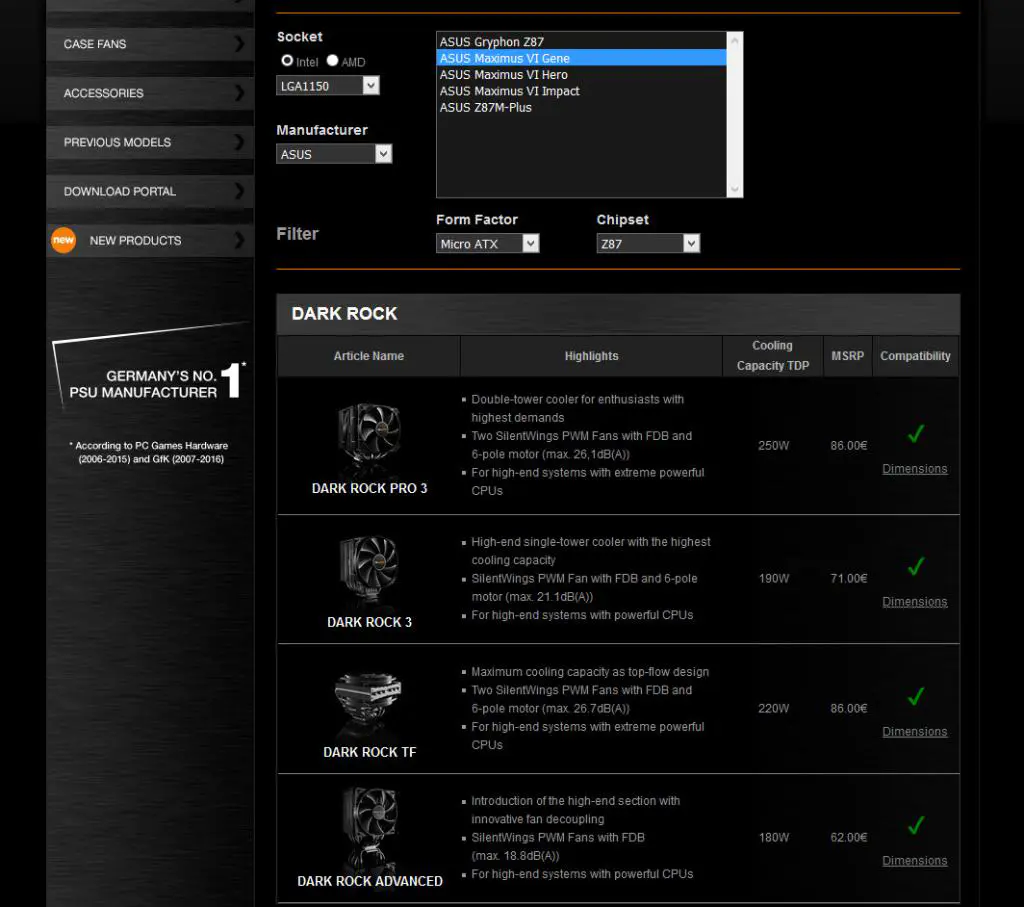Select the AMD radio button
The width and height of the screenshot is (1024, 907).
[x=330, y=60]
